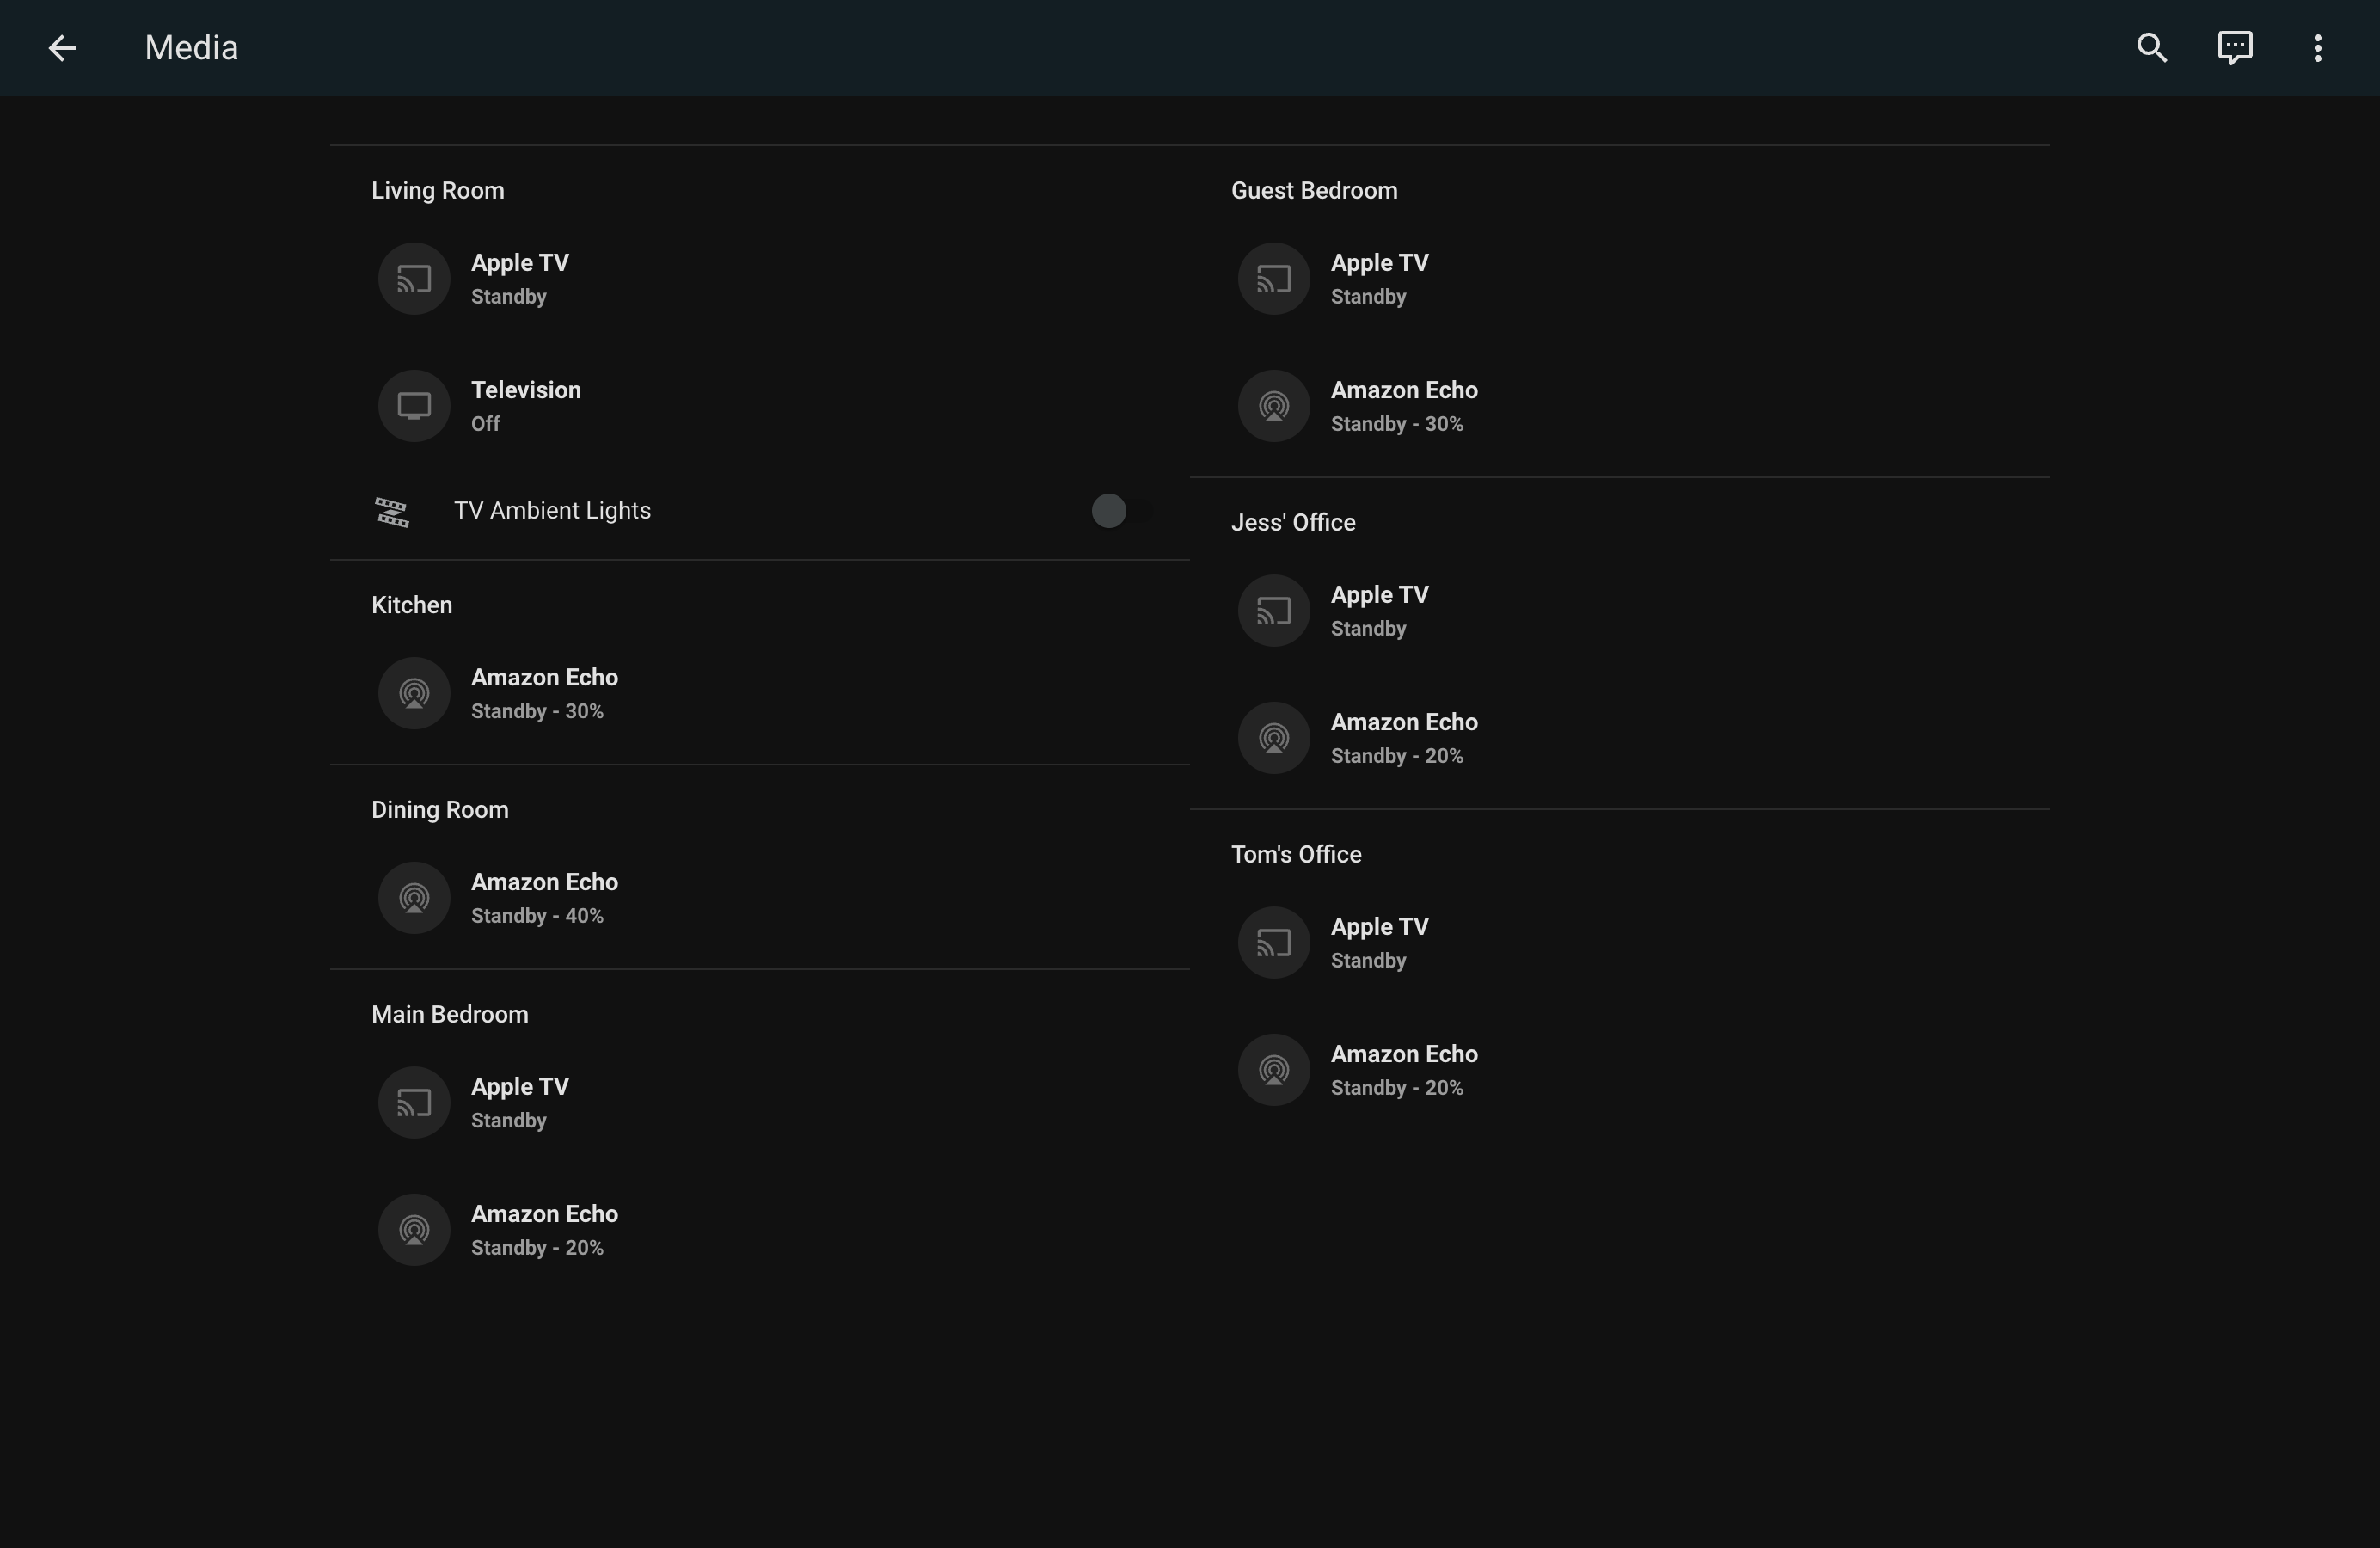Click the Media page title

pyautogui.click(x=191, y=48)
